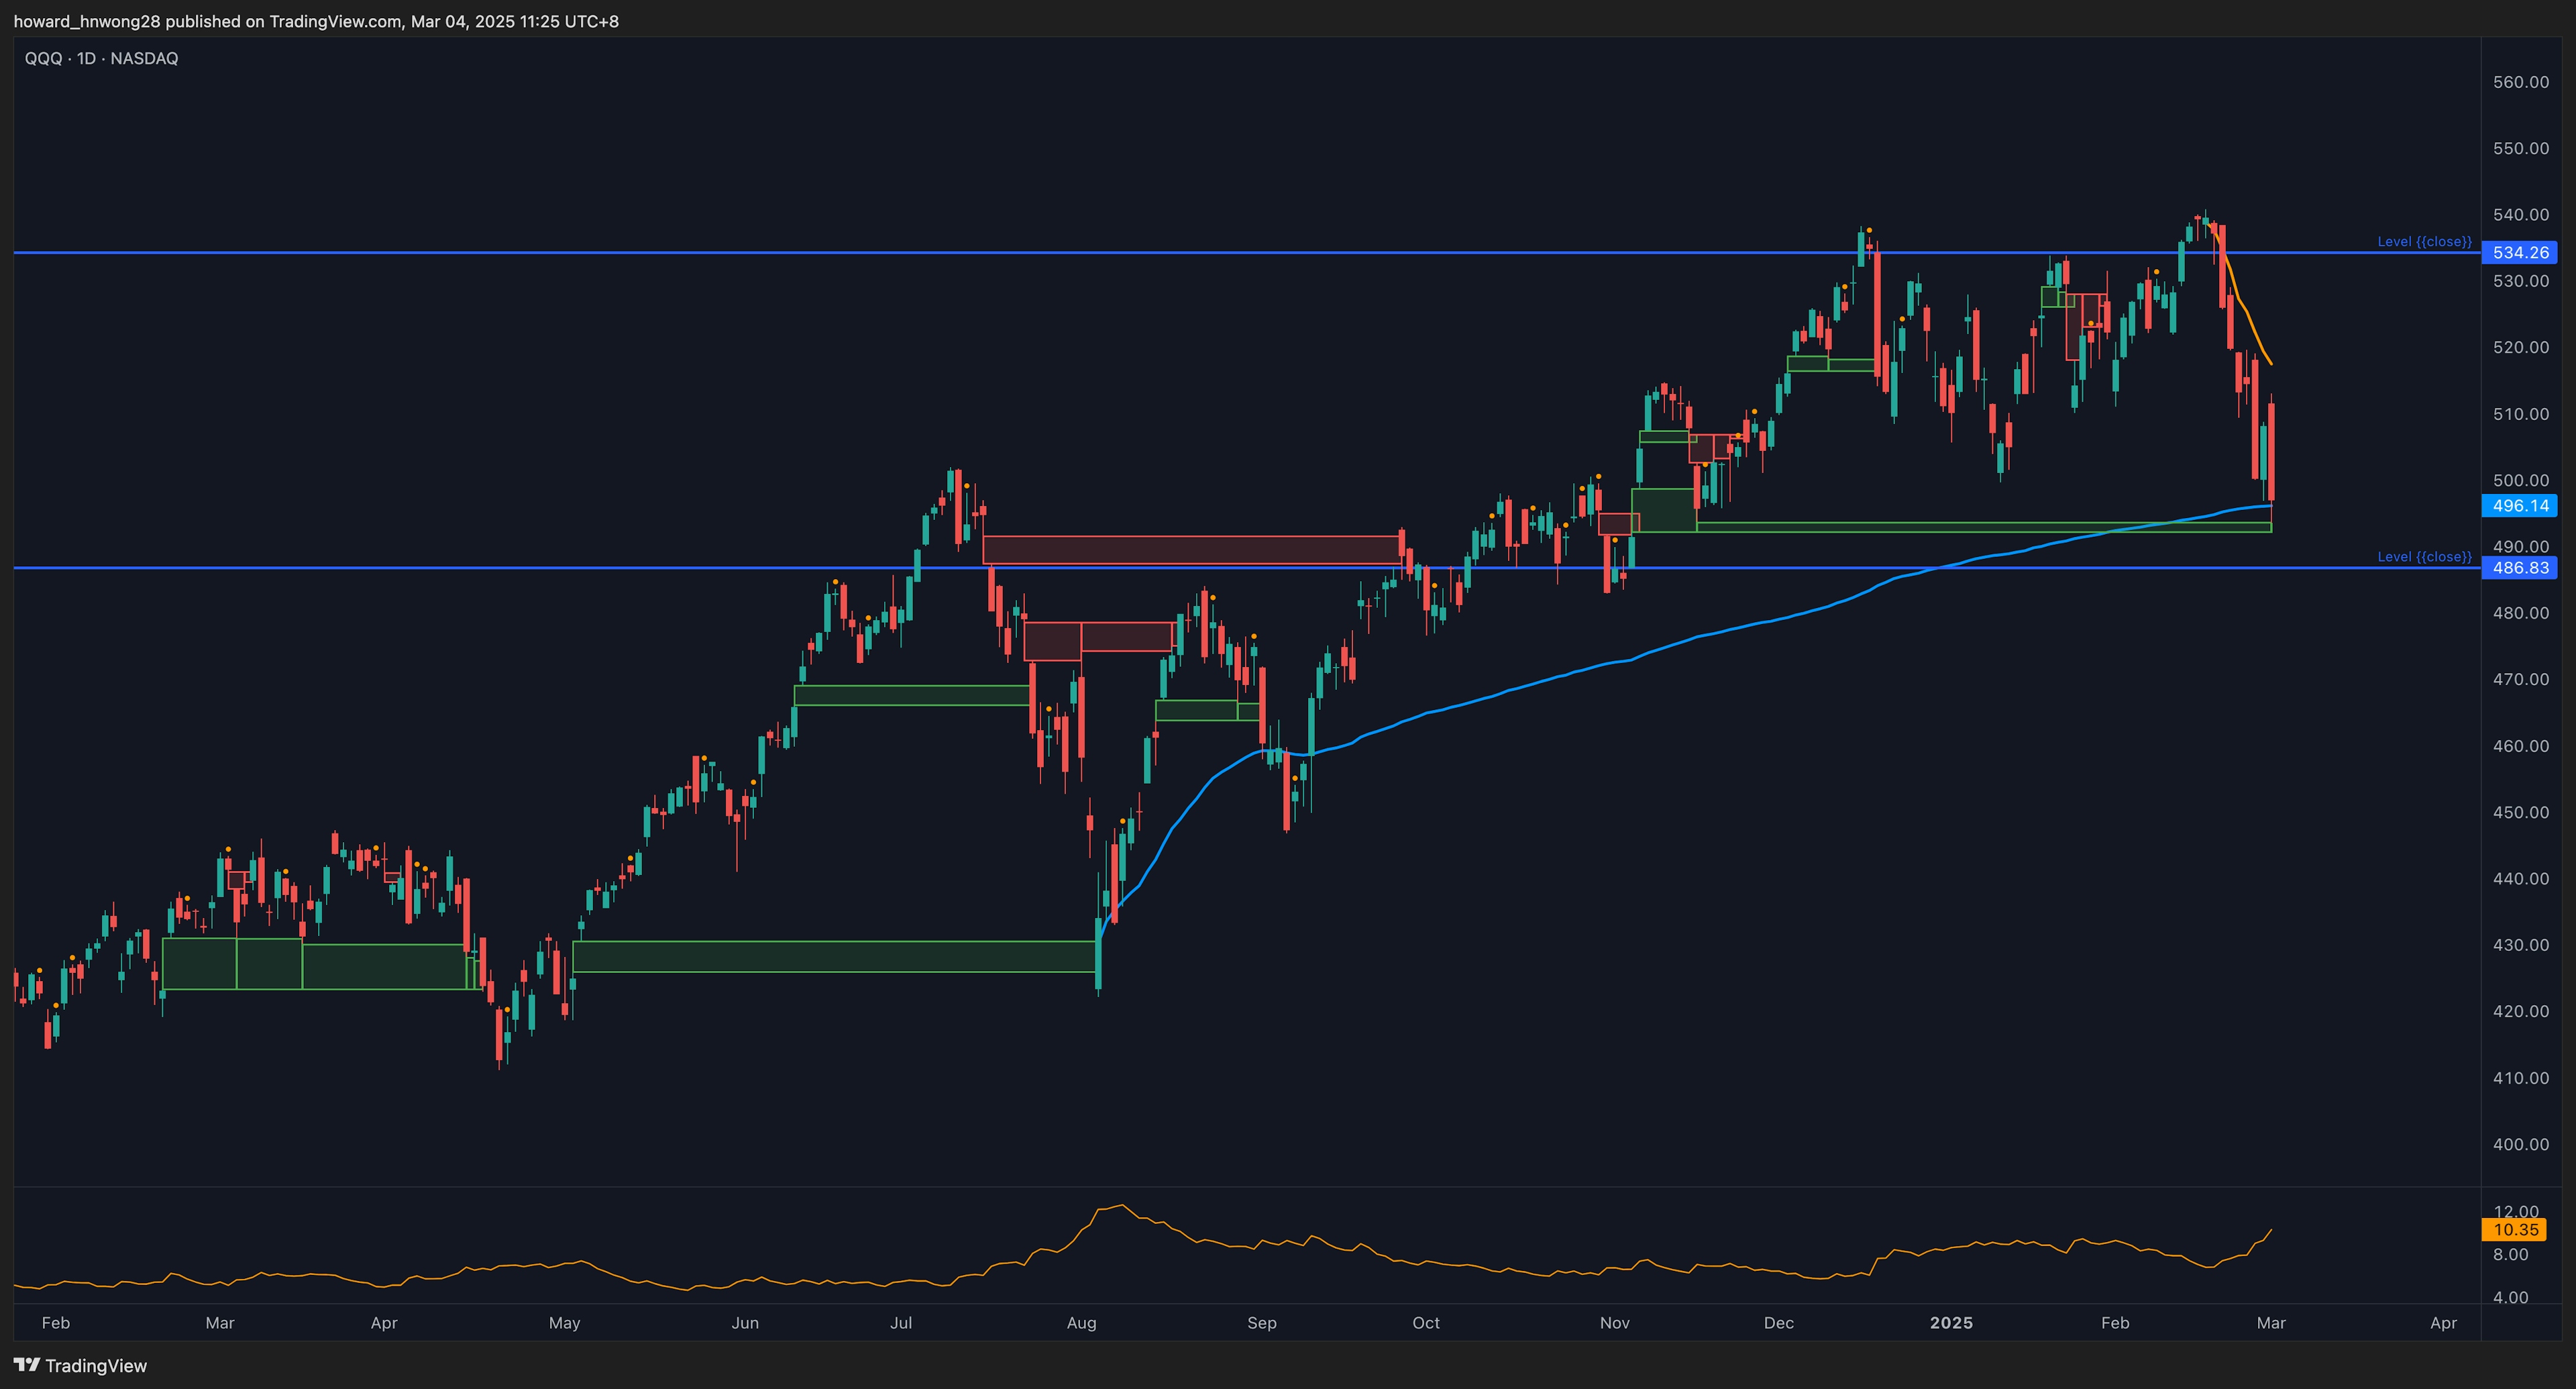The image size is (2576, 1389).
Task: Click the 520.00 price axis label
Action: (2521, 347)
